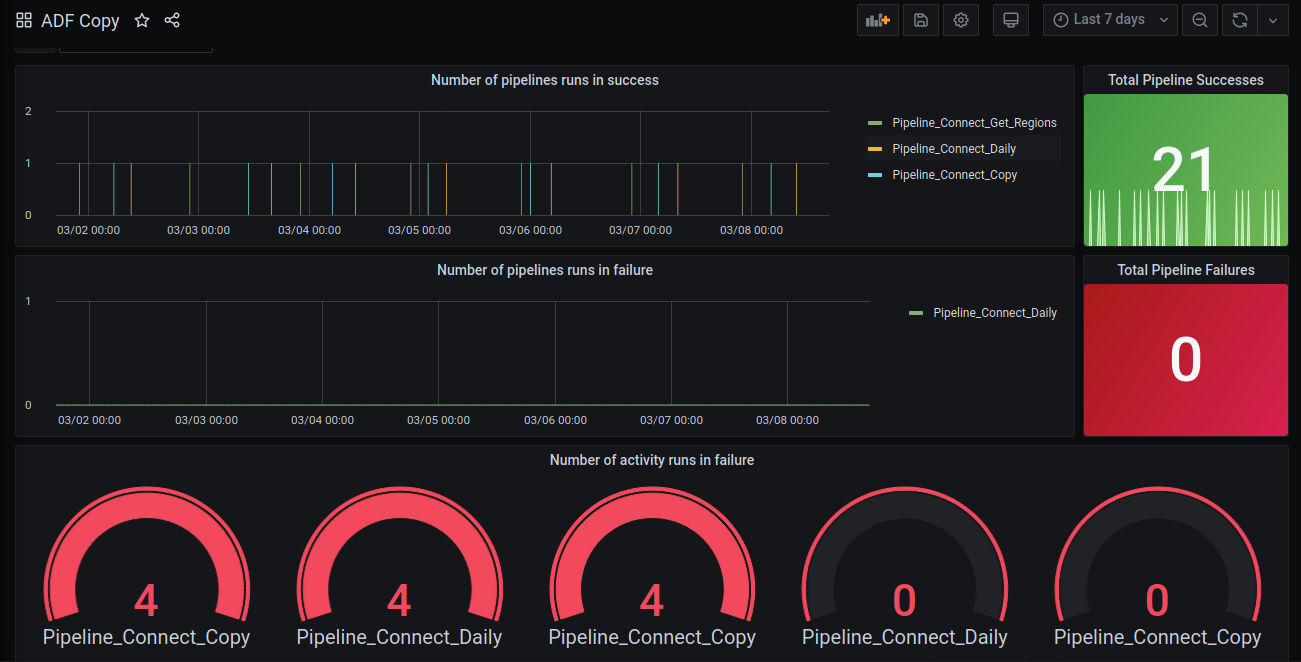Toggle Pipeline_Connect_Daily series in the success chart legend
This screenshot has height=662, width=1301.
coord(954,149)
